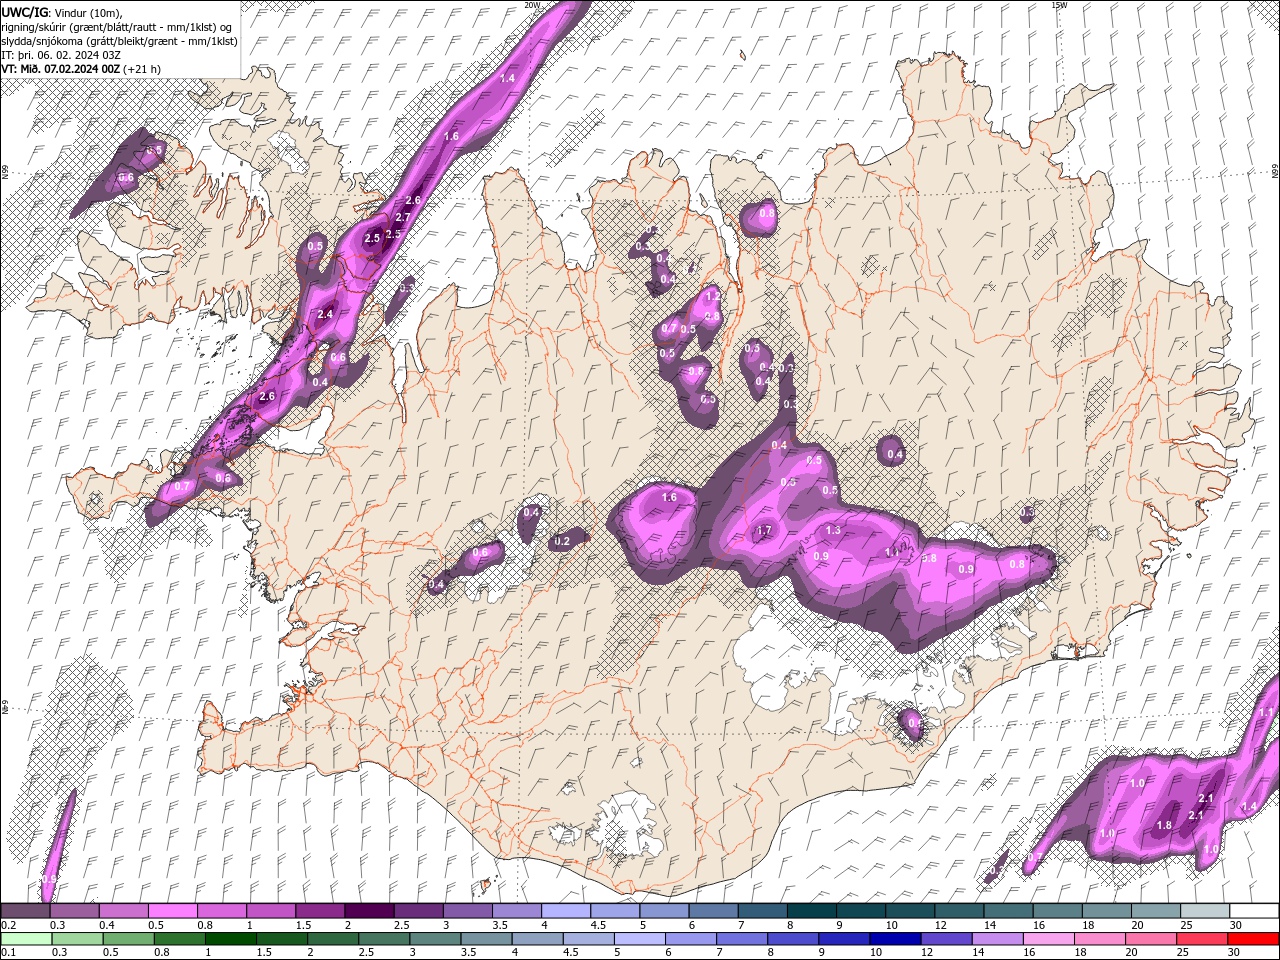Click the bright pink 0.5–0.8 swatch, top legend row

point(172,911)
